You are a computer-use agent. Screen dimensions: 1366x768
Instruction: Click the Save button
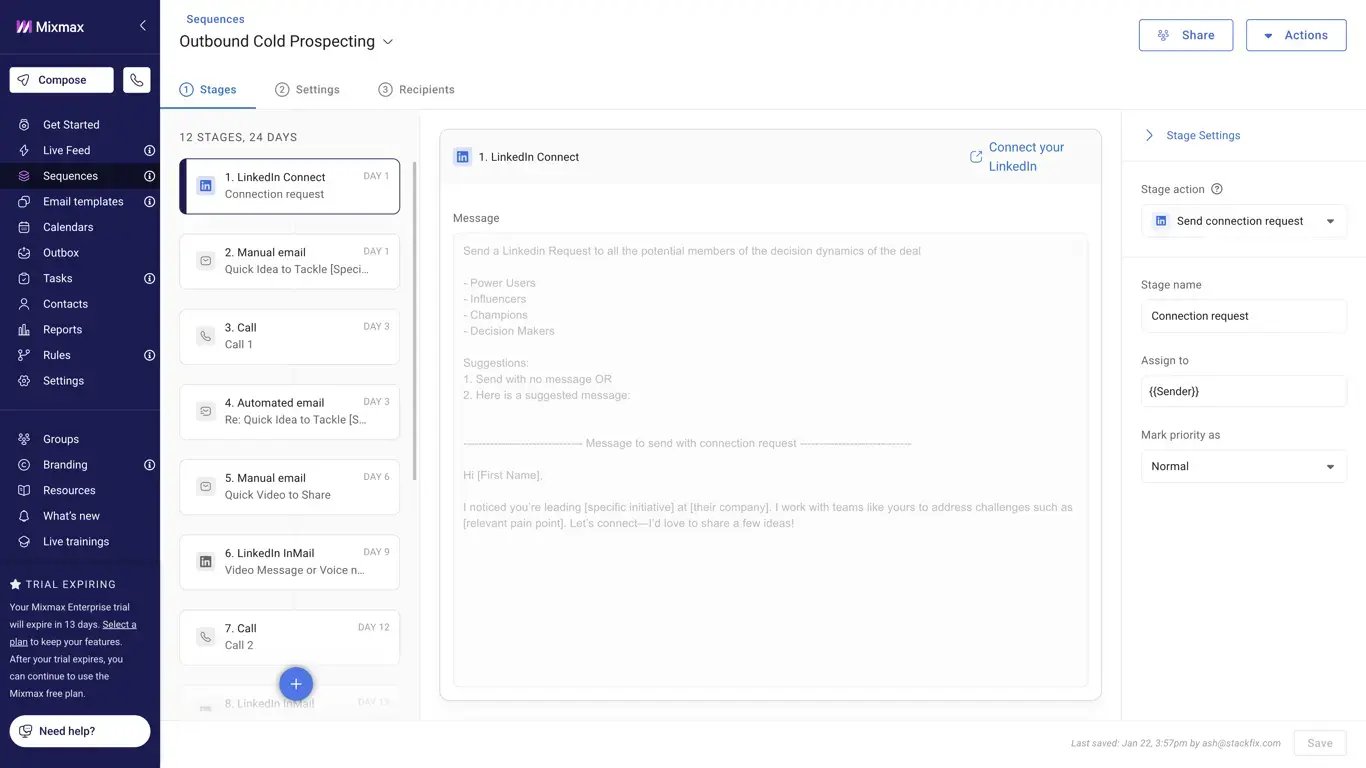[x=1320, y=743]
